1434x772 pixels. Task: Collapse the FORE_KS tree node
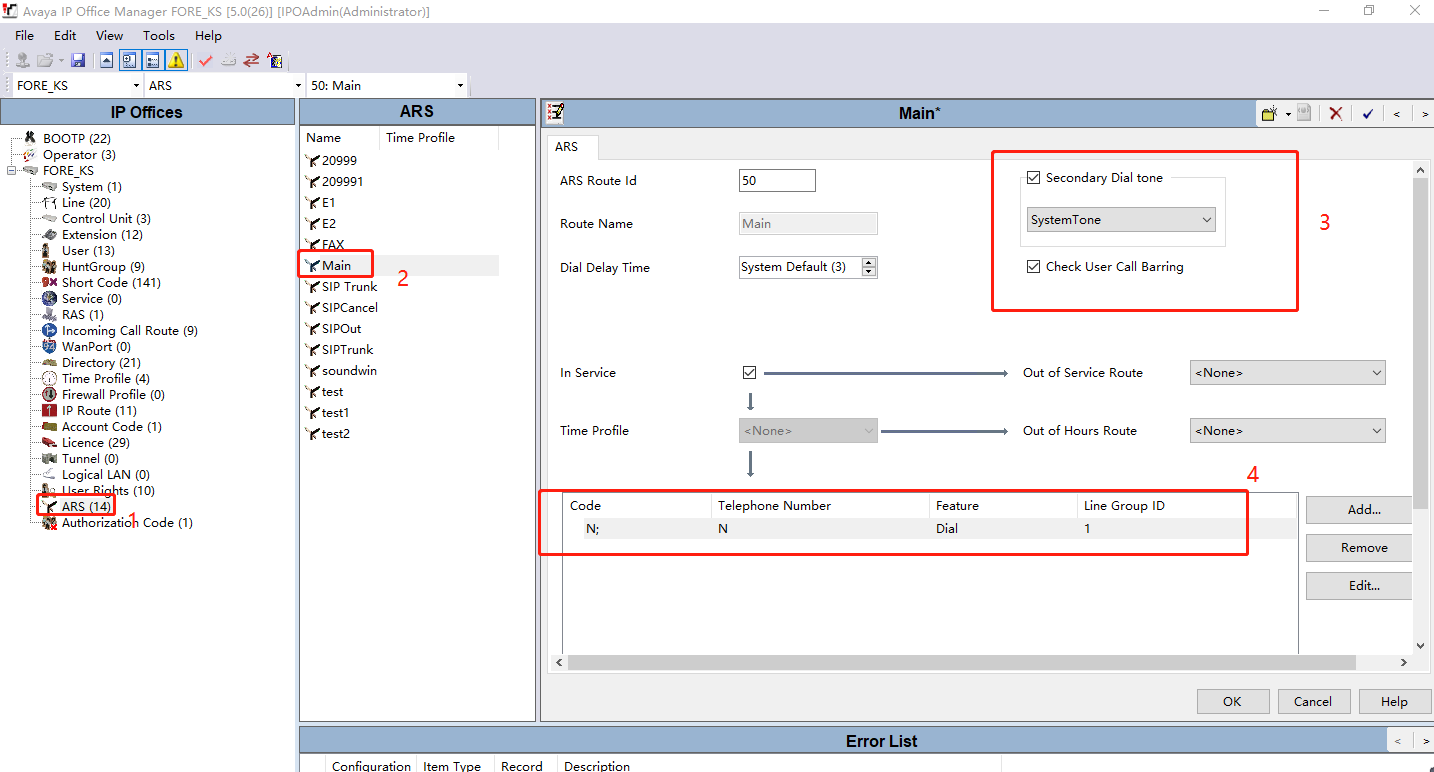click(x=12, y=171)
